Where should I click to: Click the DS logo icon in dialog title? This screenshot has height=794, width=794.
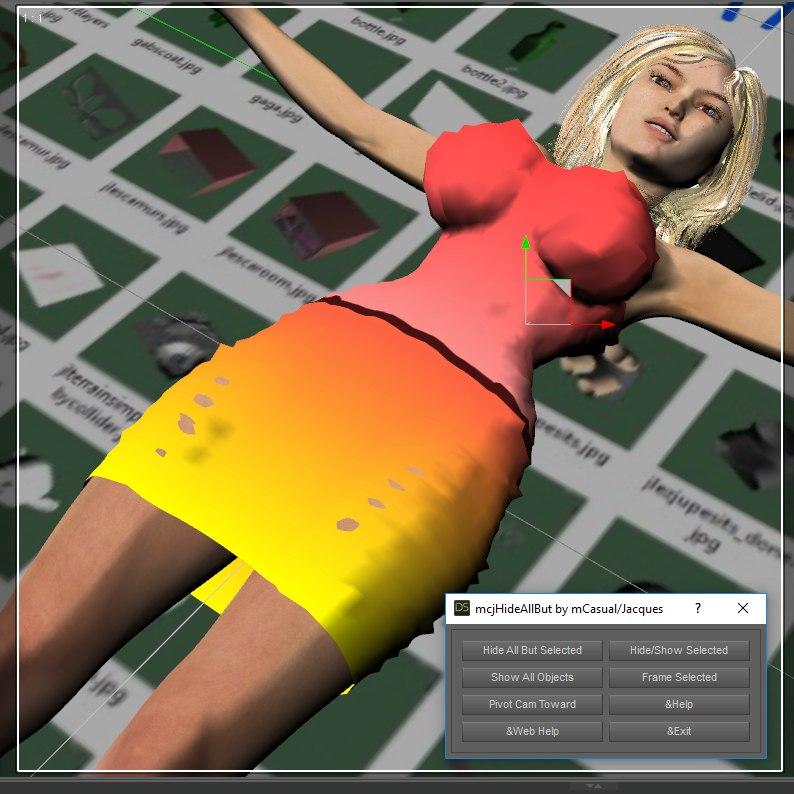coord(462,608)
